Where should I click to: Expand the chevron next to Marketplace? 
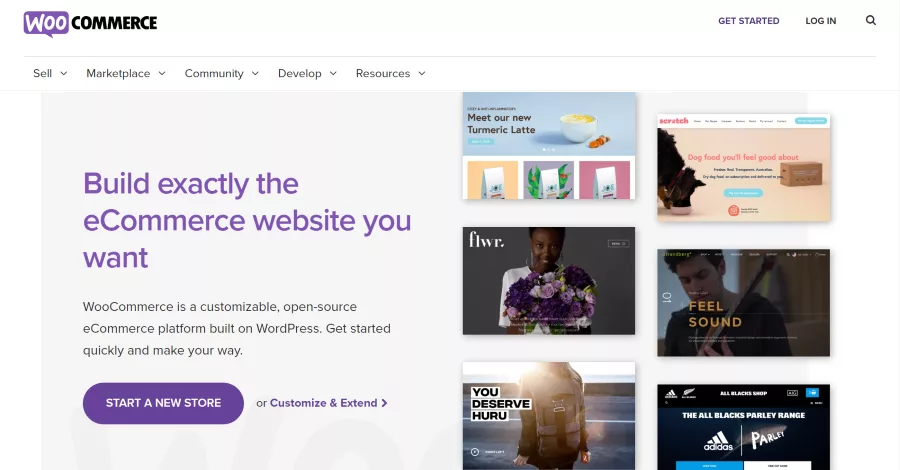pos(162,73)
